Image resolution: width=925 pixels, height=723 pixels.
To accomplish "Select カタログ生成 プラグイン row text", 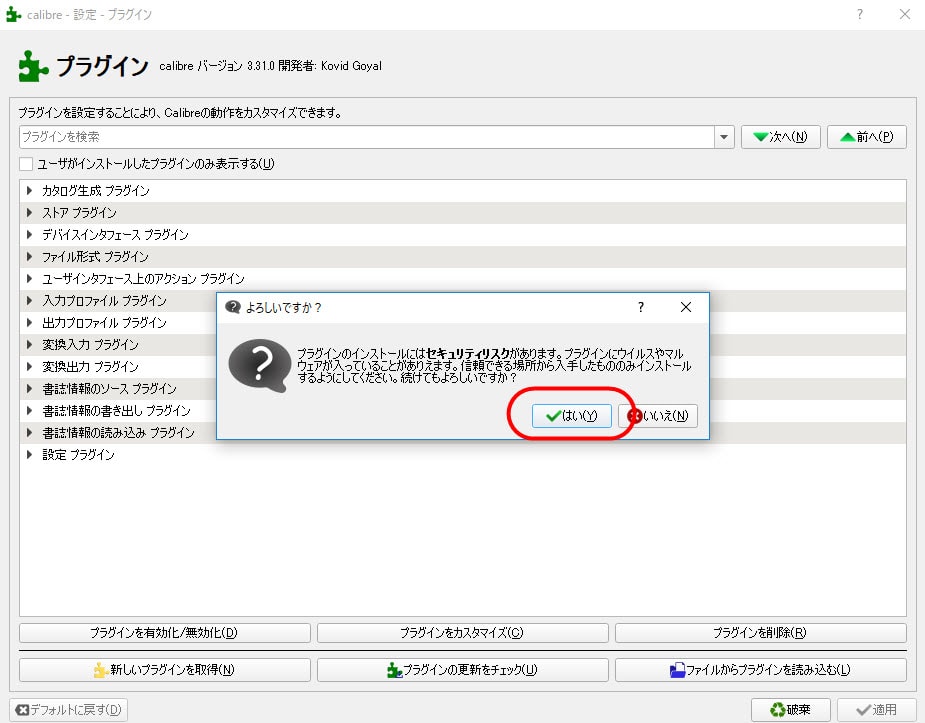I will 96,190.
